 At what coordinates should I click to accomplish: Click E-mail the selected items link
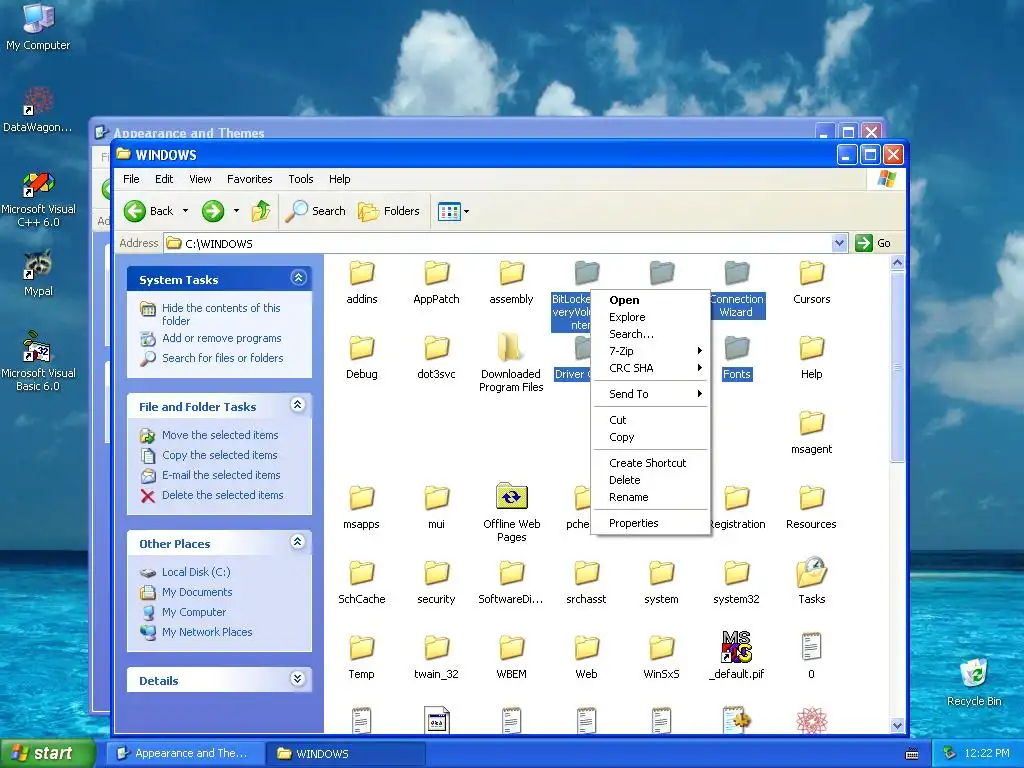coord(221,475)
